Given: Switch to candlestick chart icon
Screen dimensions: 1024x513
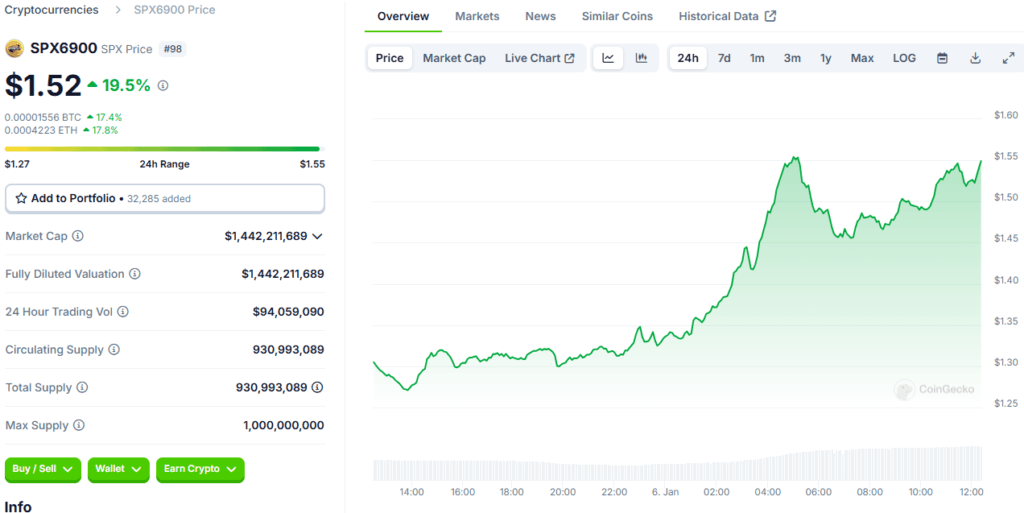Looking at the screenshot, I should click(x=641, y=58).
